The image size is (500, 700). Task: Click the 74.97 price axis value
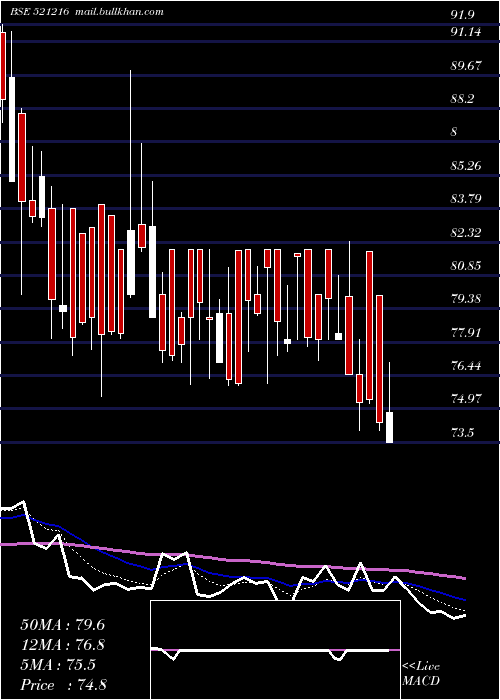[x=466, y=399]
